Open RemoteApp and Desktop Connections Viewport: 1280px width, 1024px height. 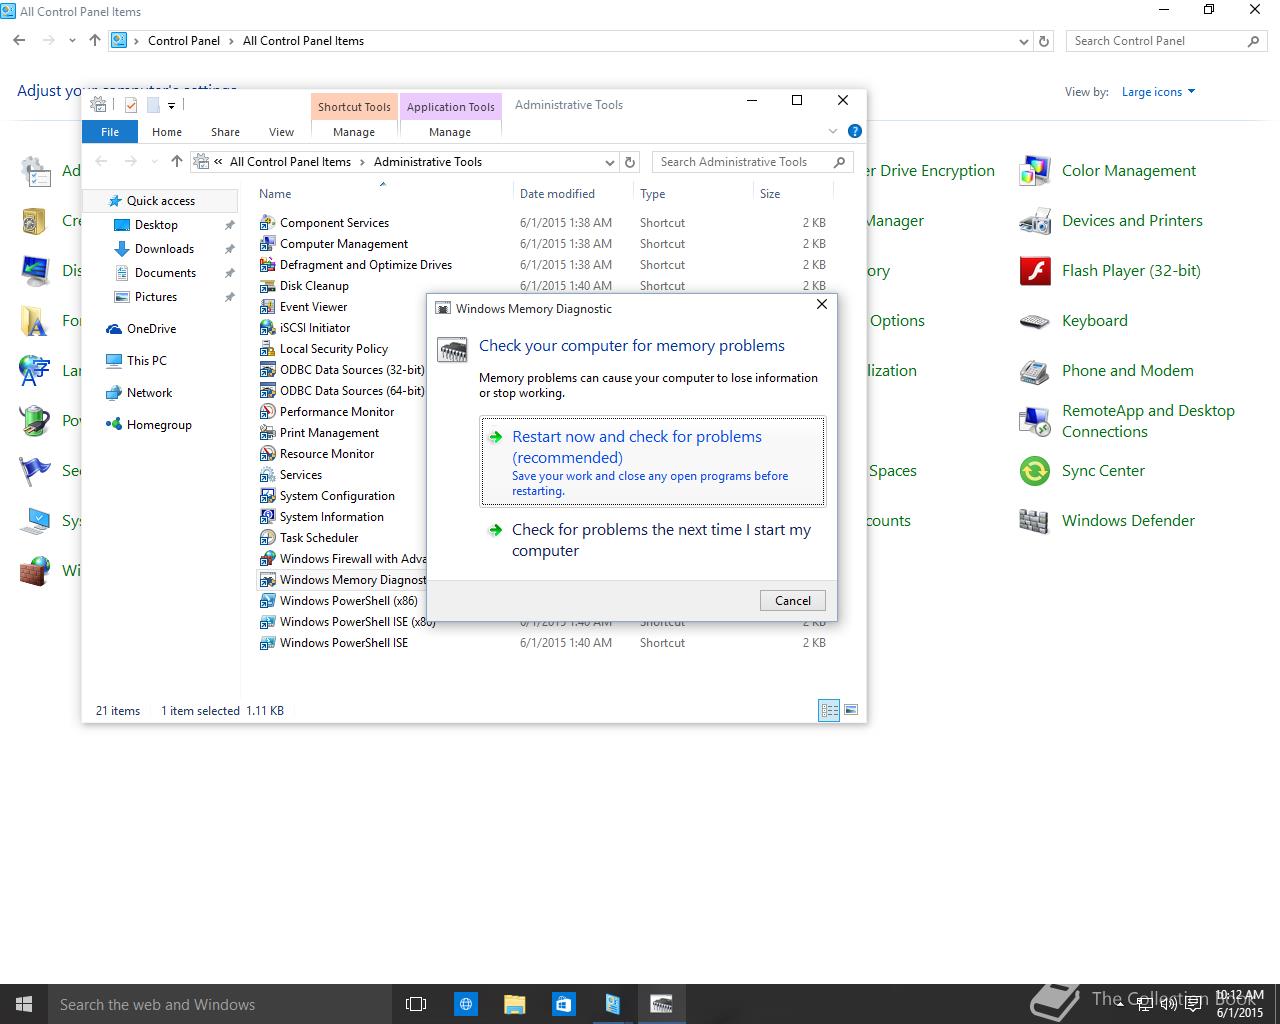(x=1127, y=421)
